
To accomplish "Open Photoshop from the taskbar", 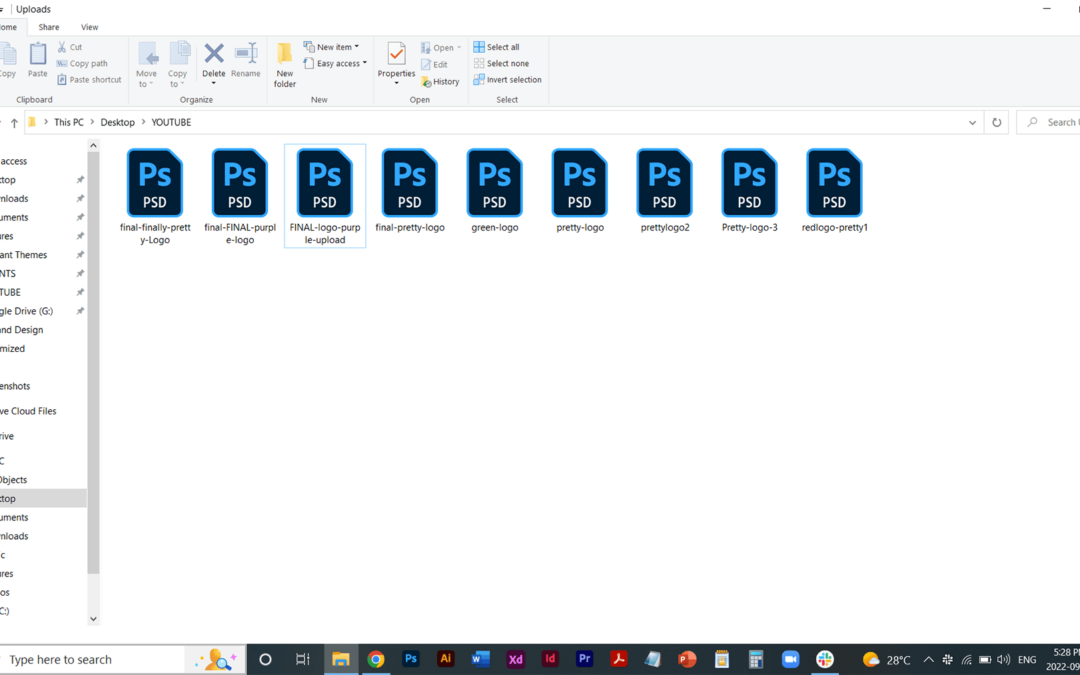I will [x=411, y=659].
